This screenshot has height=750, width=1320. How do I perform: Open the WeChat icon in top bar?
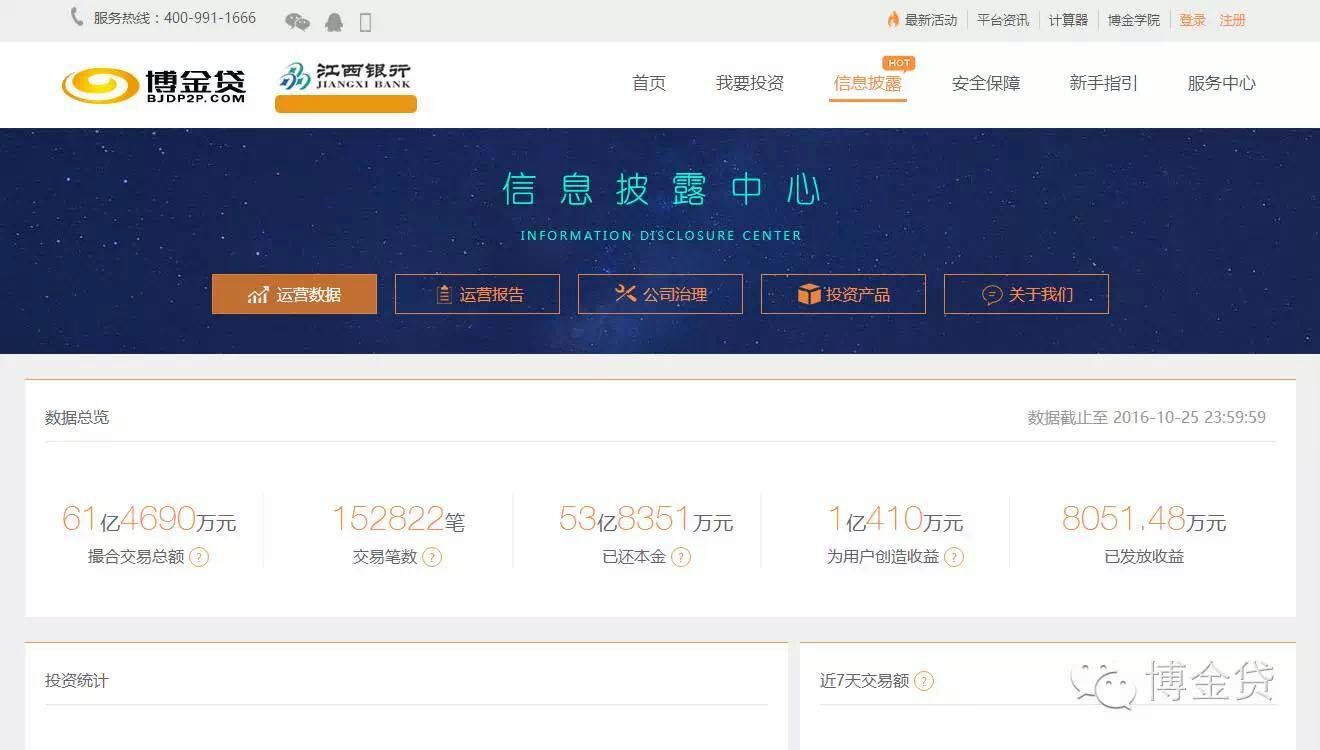pos(297,20)
